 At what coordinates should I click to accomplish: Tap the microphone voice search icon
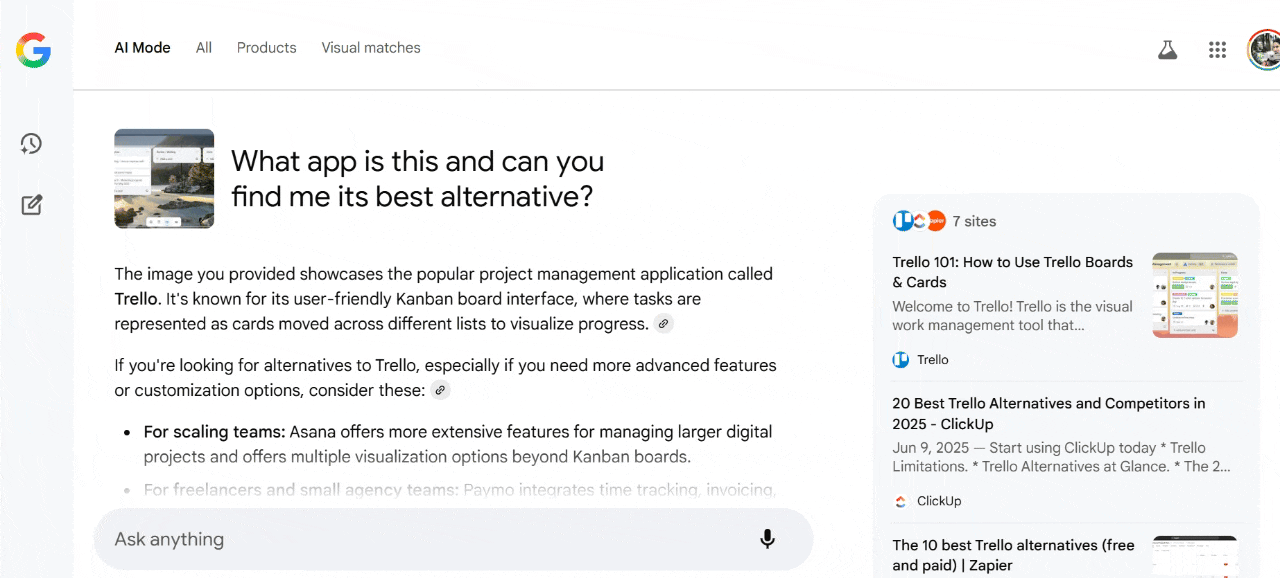(767, 539)
